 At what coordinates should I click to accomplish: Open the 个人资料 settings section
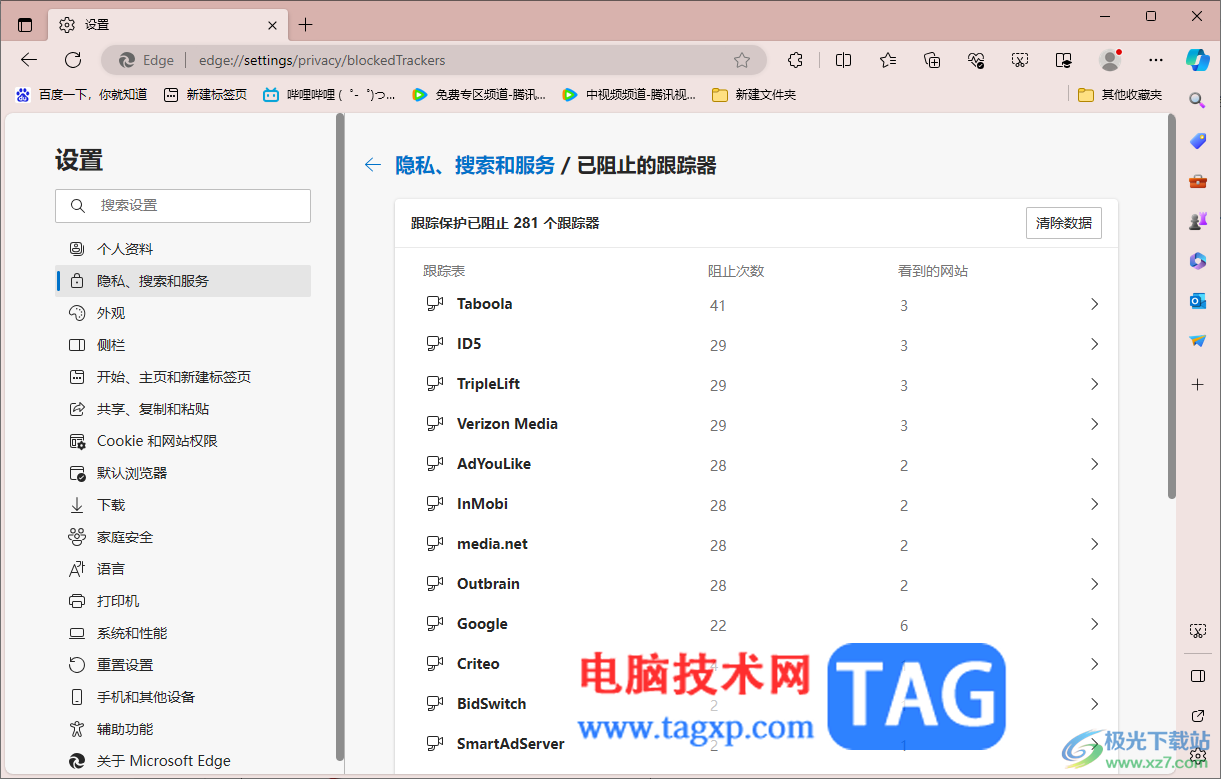point(183,249)
